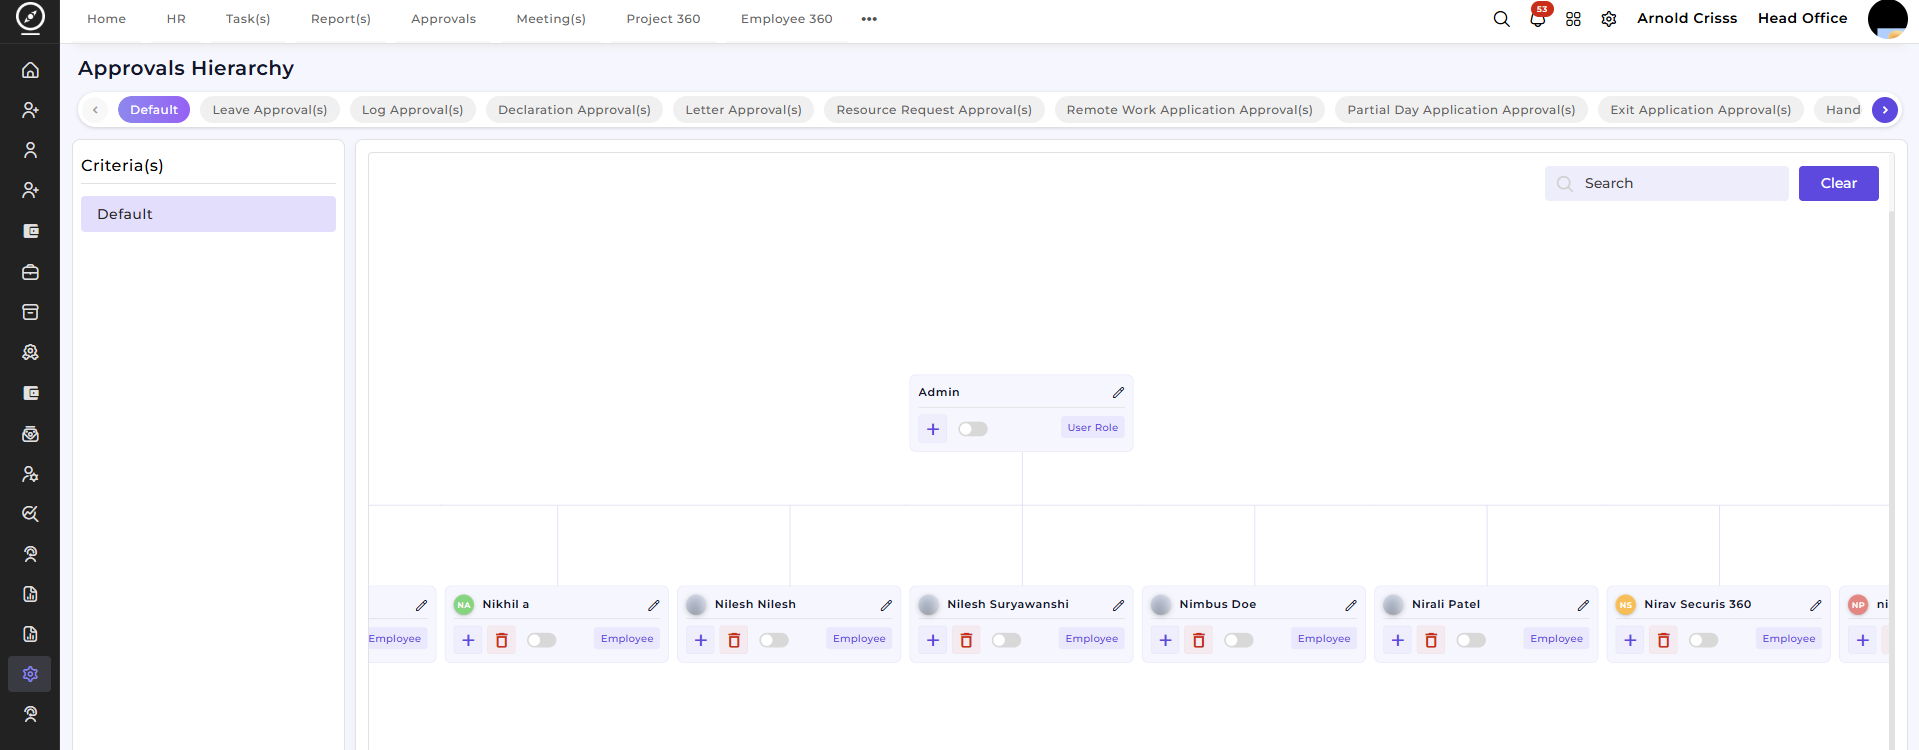Viewport: 1919px width, 750px height.
Task: Open the global search icon
Action: pos(1501,19)
